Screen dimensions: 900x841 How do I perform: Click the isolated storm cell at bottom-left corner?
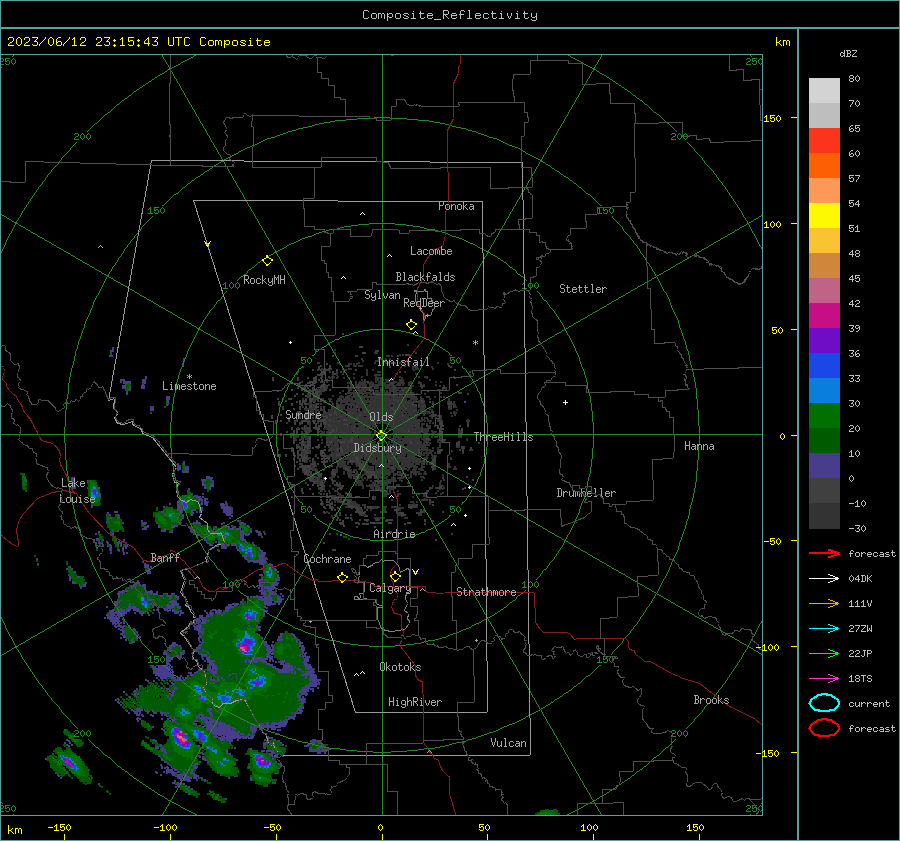tap(69, 763)
